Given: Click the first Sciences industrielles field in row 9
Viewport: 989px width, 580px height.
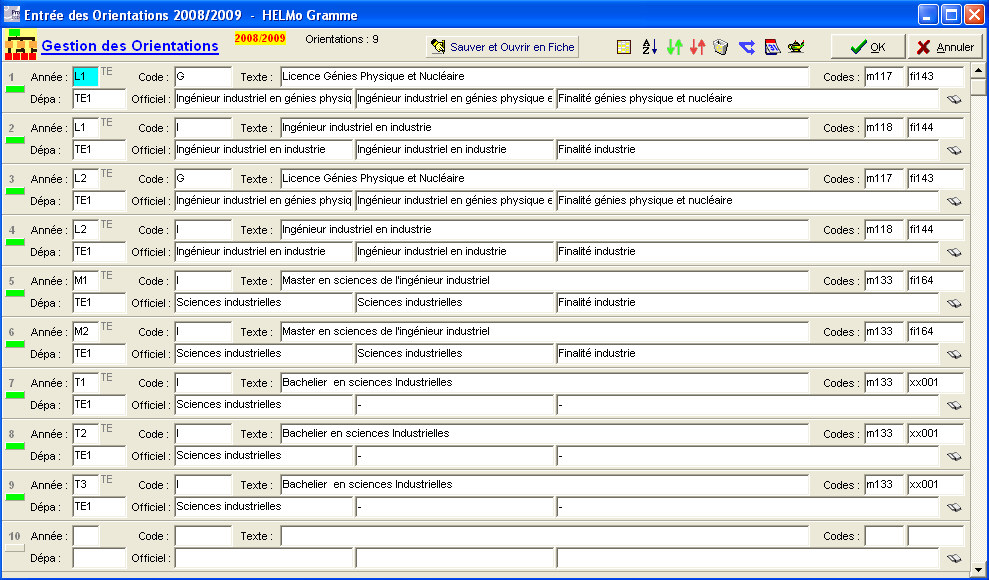Looking at the screenshot, I should (264, 507).
